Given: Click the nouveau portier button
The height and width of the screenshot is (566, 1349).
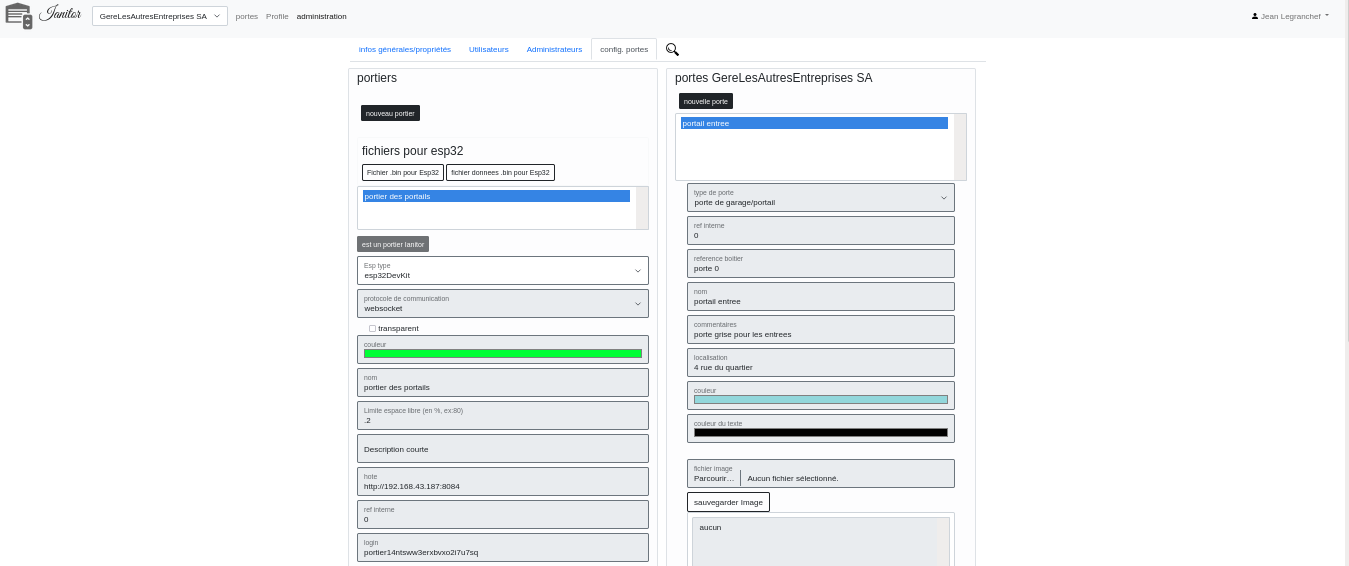Looking at the screenshot, I should click(x=390, y=113).
